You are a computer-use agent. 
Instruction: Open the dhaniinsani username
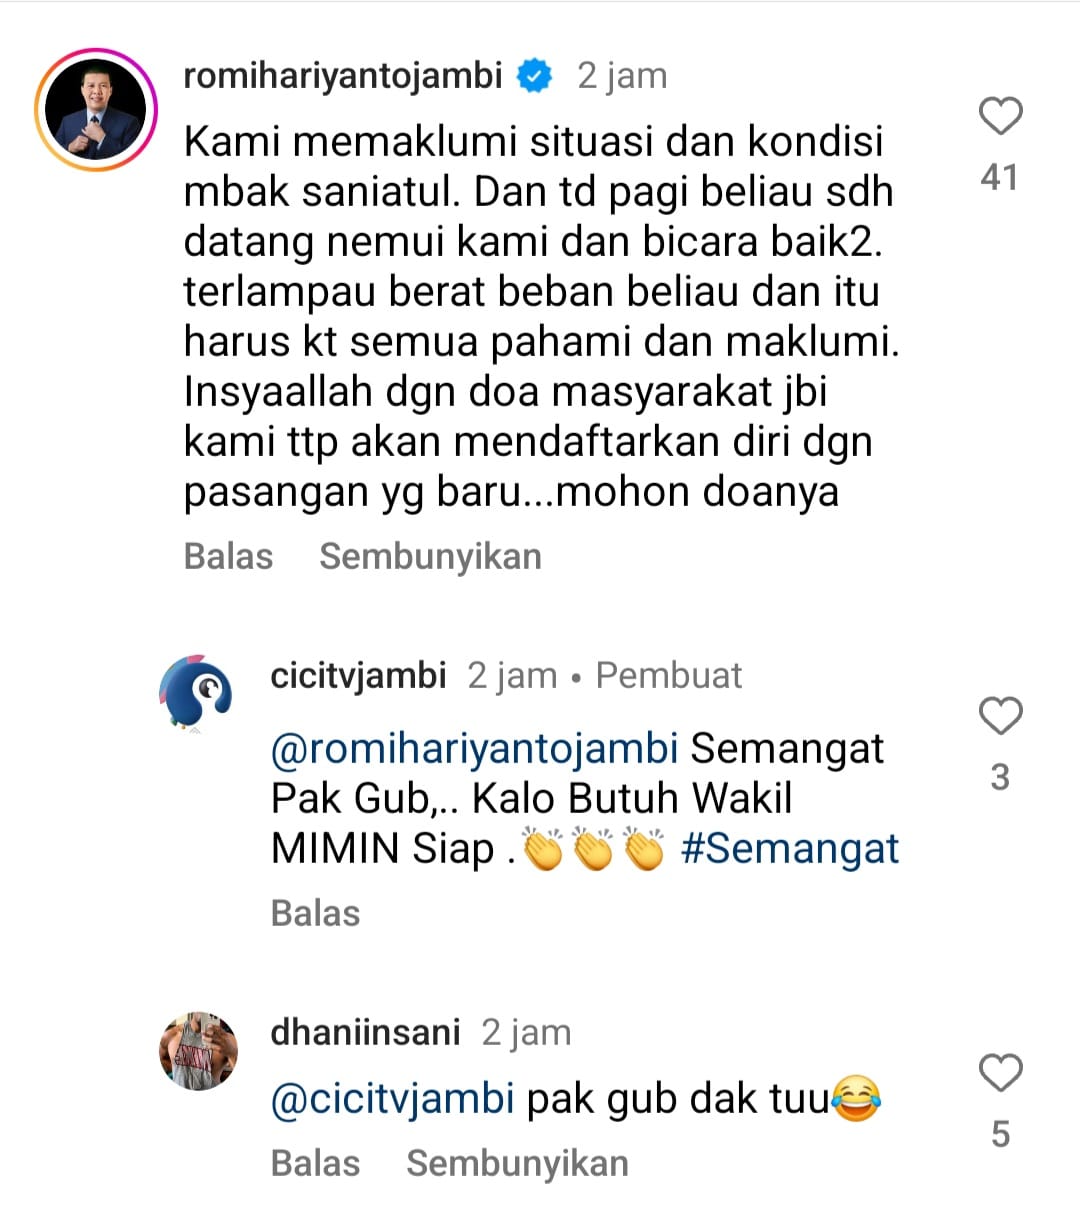[x=365, y=1032]
